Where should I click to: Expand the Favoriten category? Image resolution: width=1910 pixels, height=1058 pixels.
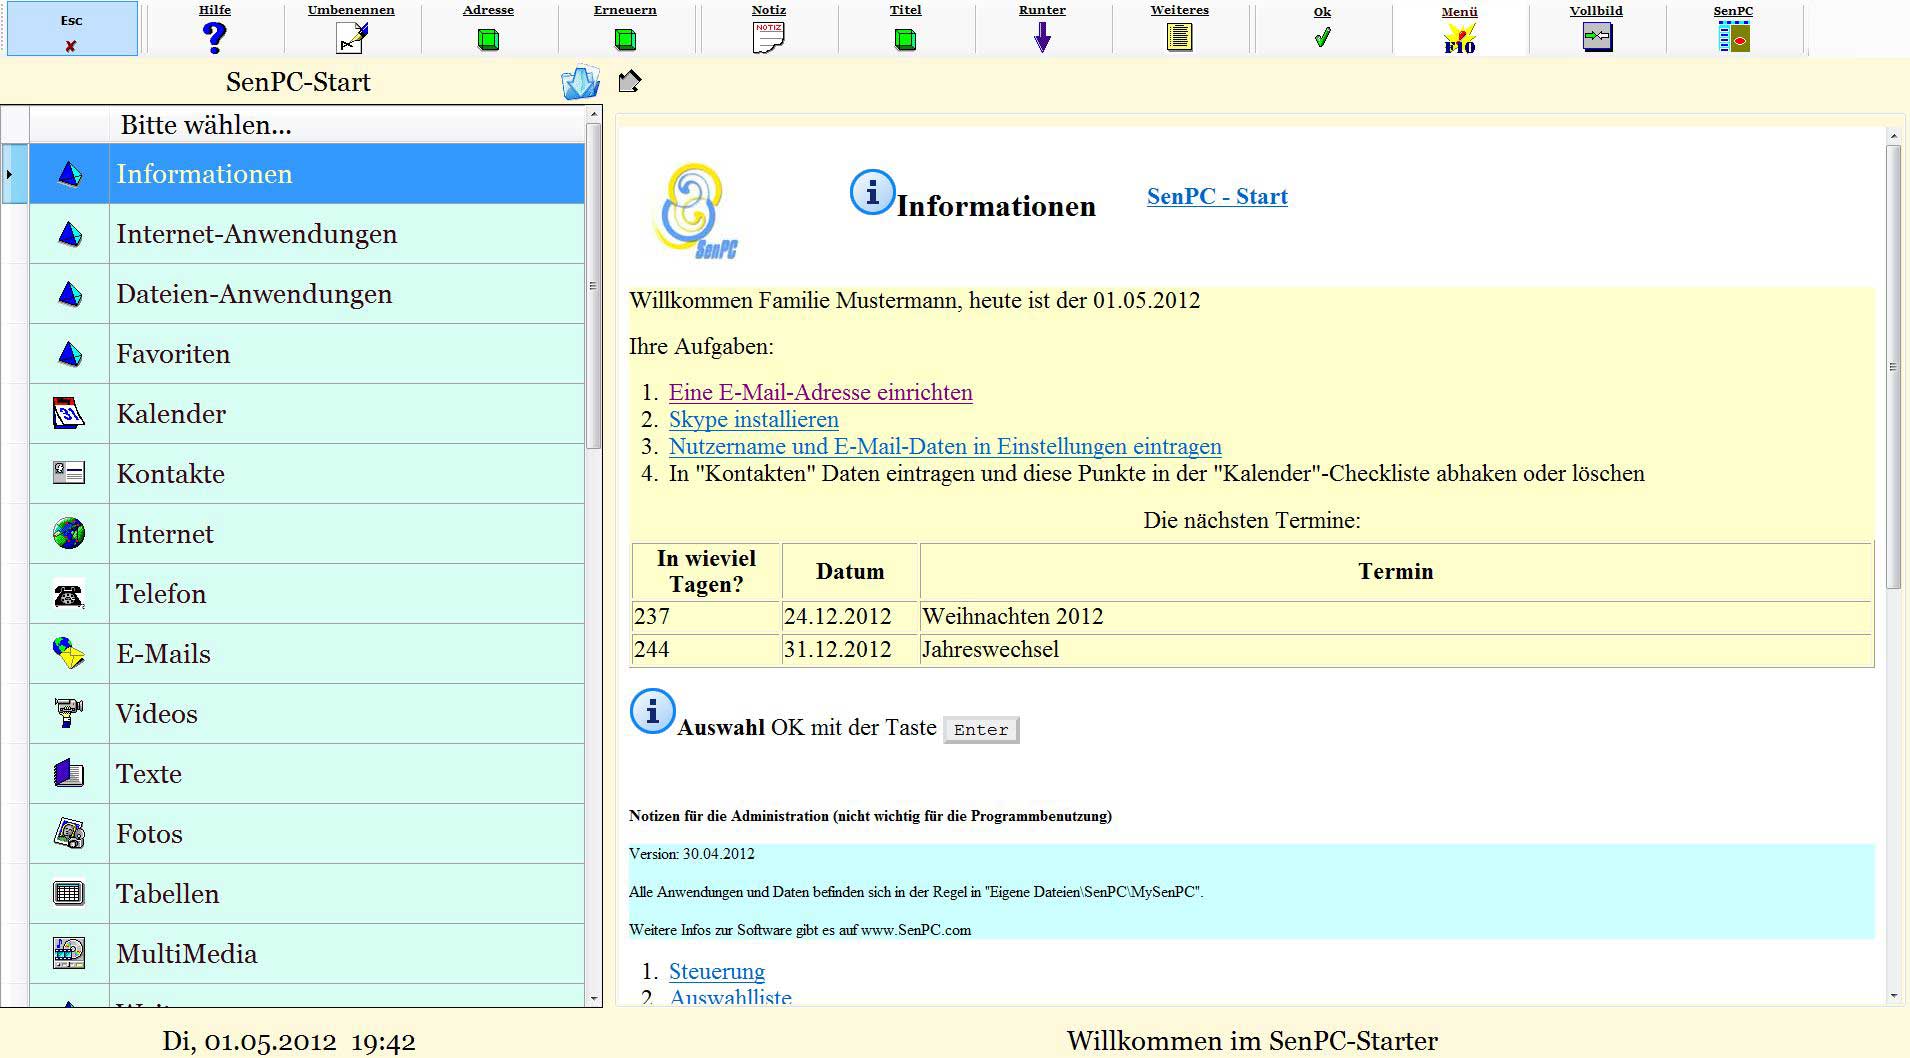(x=173, y=354)
